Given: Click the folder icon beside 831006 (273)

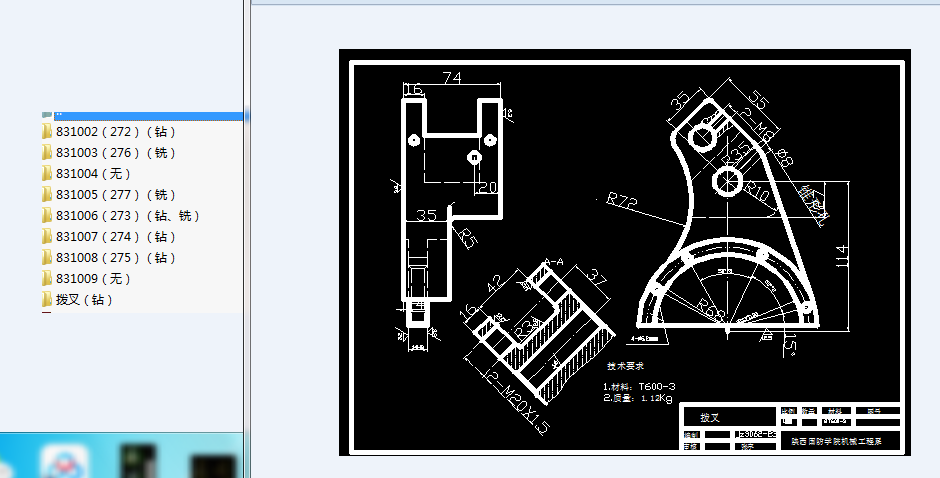Looking at the screenshot, I should [46, 216].
